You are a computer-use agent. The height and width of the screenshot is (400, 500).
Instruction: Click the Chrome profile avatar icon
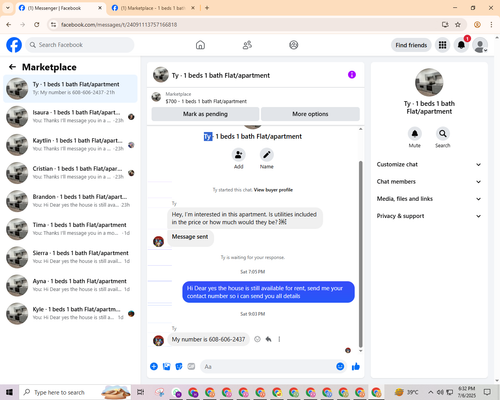(x=477, y=25)
